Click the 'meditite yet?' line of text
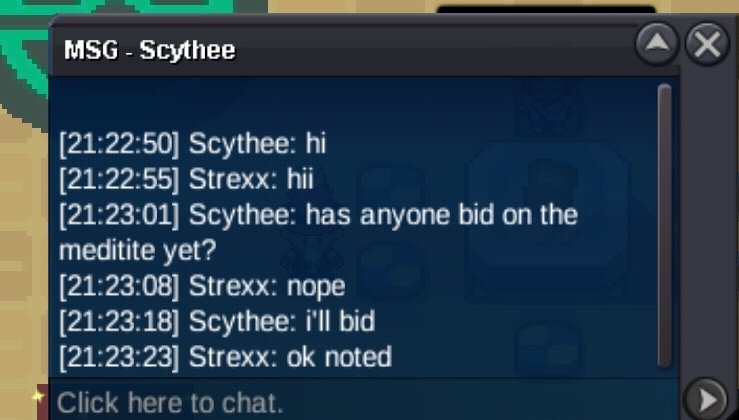Viewport: 739px width, 420px height. [137, 250]
